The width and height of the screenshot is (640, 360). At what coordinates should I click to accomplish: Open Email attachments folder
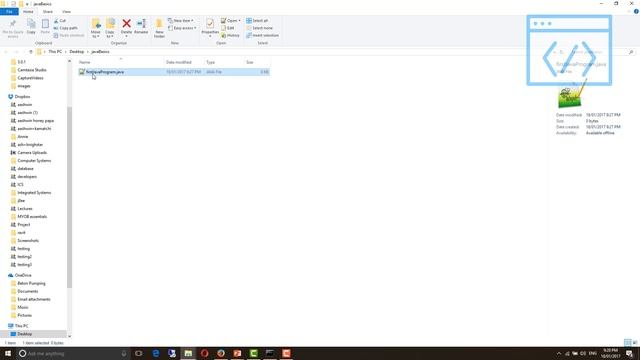point(33,299)
